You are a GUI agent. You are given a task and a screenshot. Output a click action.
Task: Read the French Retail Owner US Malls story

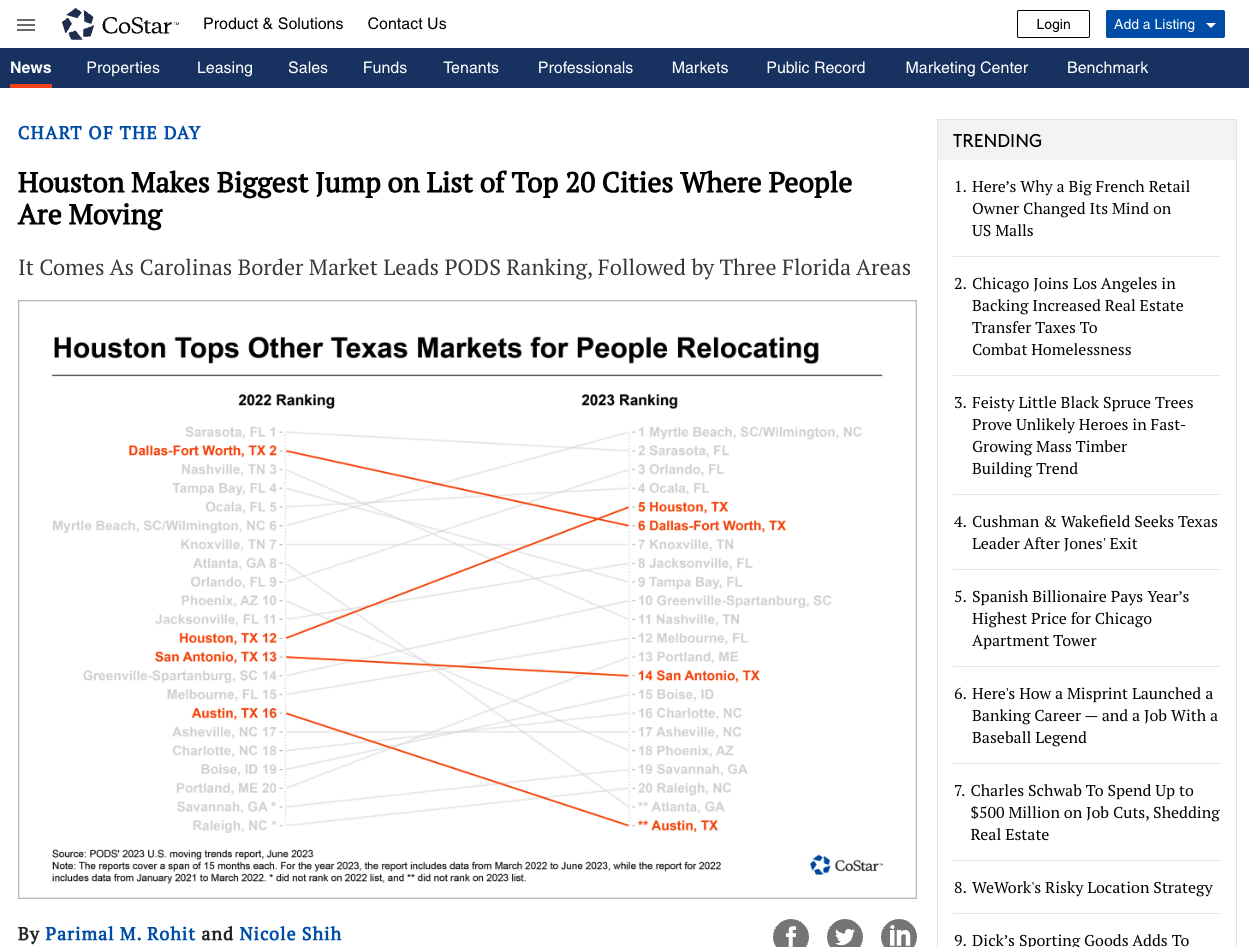pos(1081,208)
